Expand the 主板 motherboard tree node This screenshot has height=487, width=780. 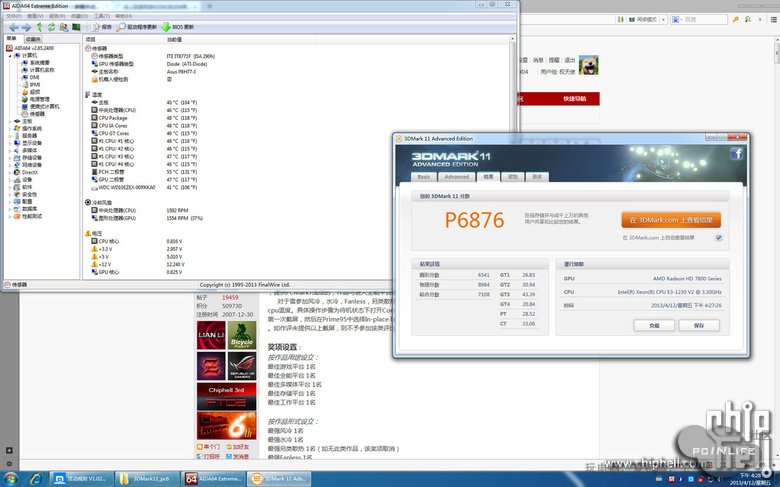10,121
